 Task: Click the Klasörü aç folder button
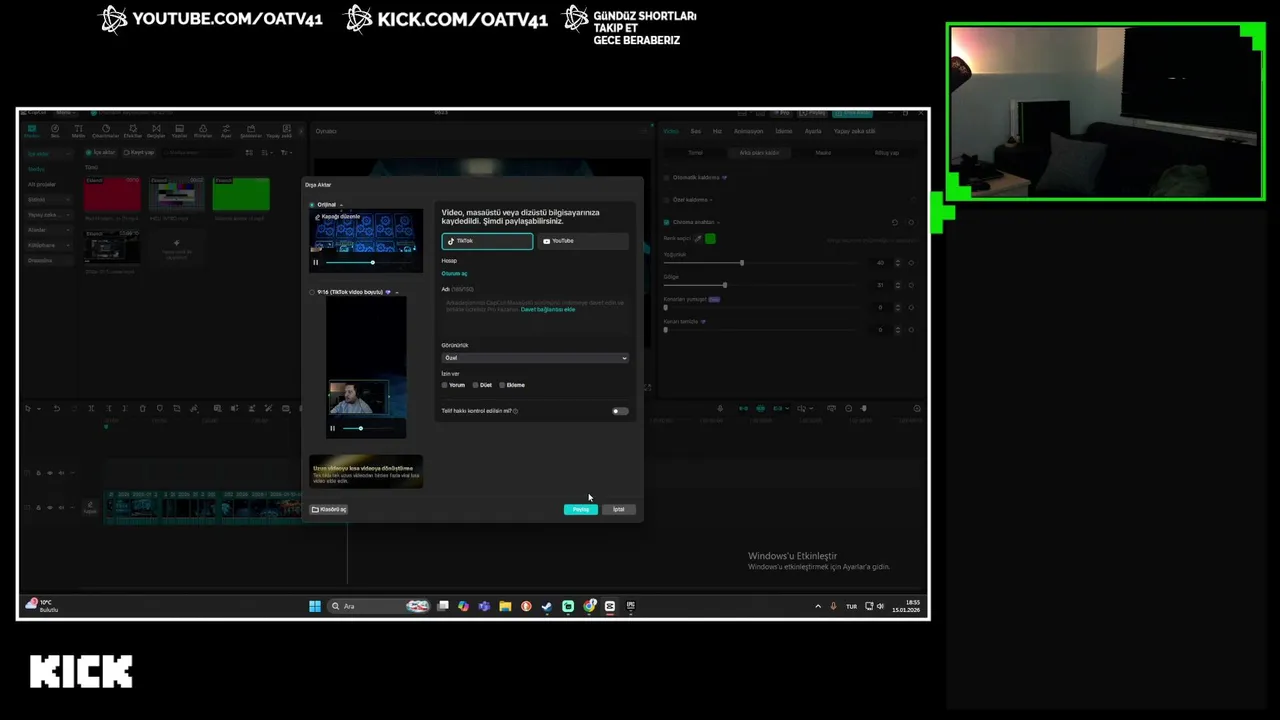[x=329, y=510]
